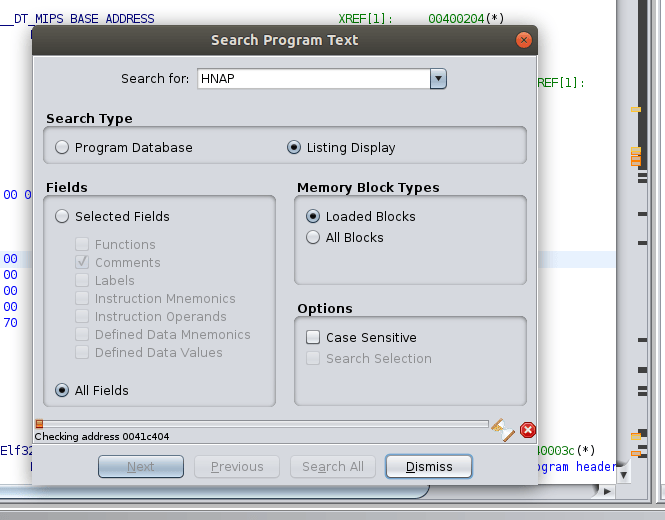The width and height of the screenshot is (665, 520).
Task: Choose the Listing Display radio option
Action: (x=294, y=147)
